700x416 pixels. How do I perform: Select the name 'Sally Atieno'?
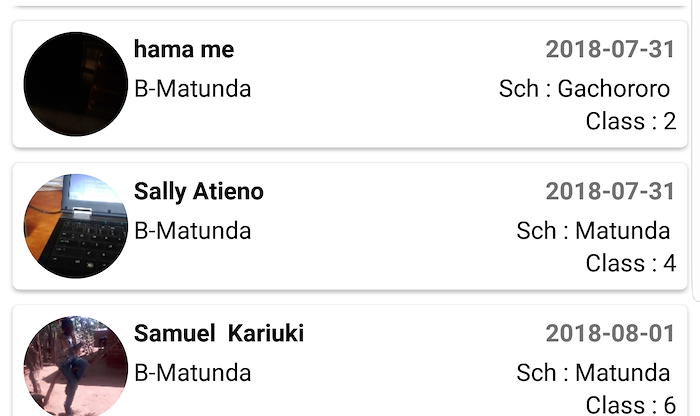click(199, 191)
